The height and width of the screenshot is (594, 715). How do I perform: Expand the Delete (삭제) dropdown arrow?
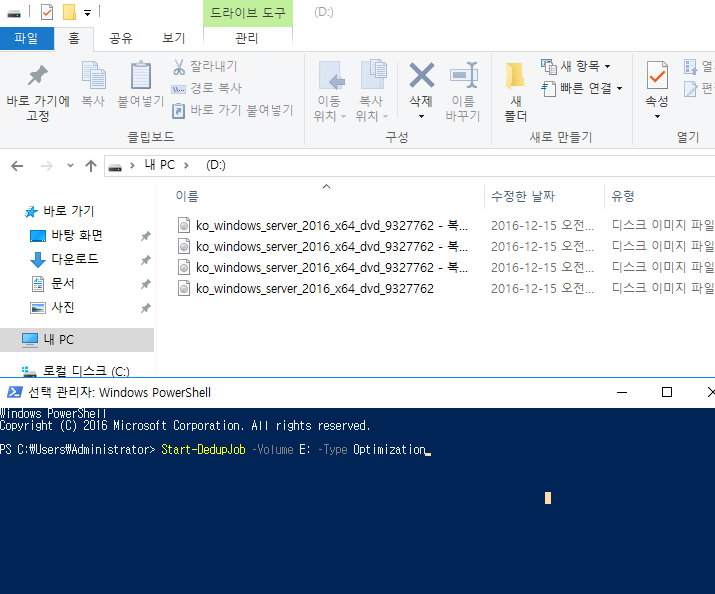tap(421, 117)
